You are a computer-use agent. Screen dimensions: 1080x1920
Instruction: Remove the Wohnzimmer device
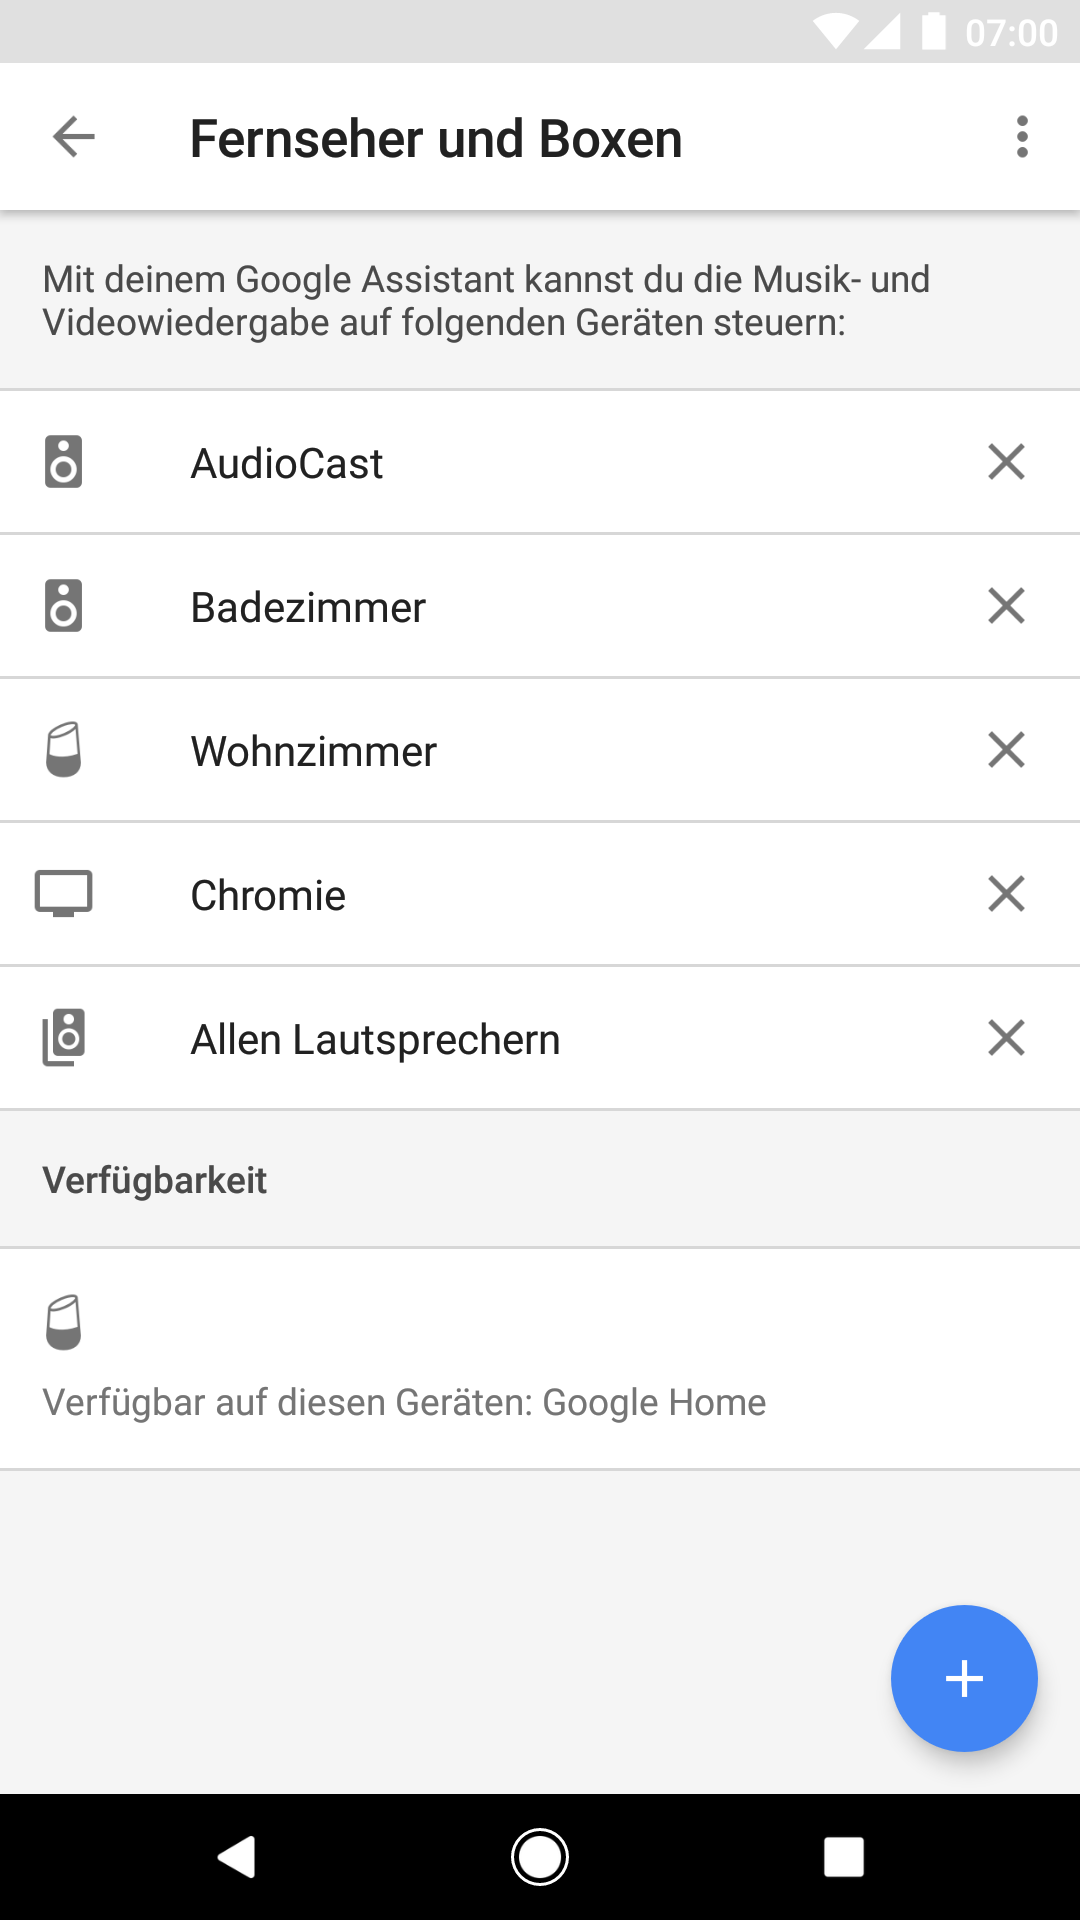[1006, 750]
